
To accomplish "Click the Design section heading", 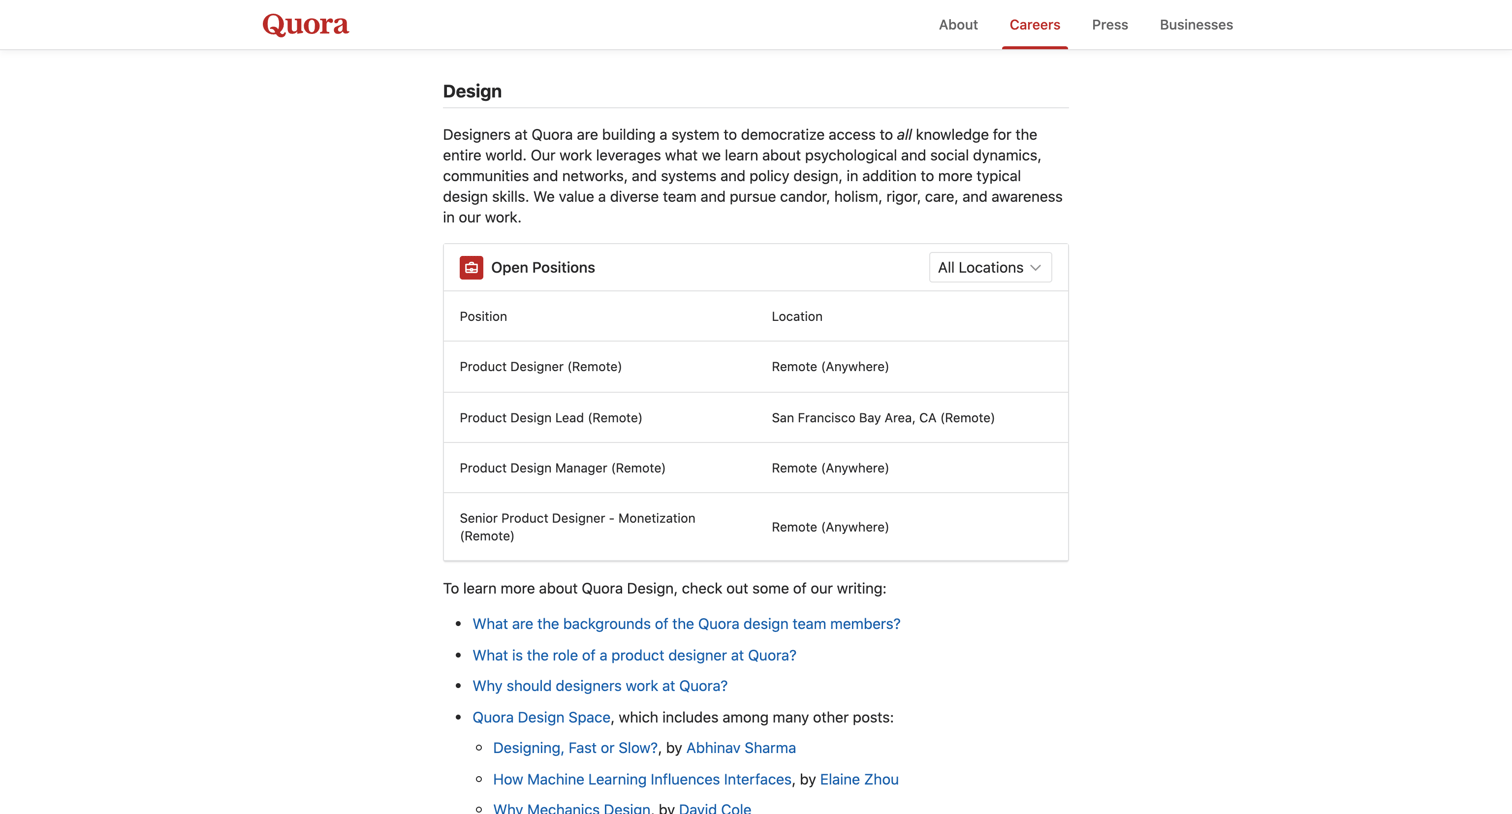I will point(472,91).
